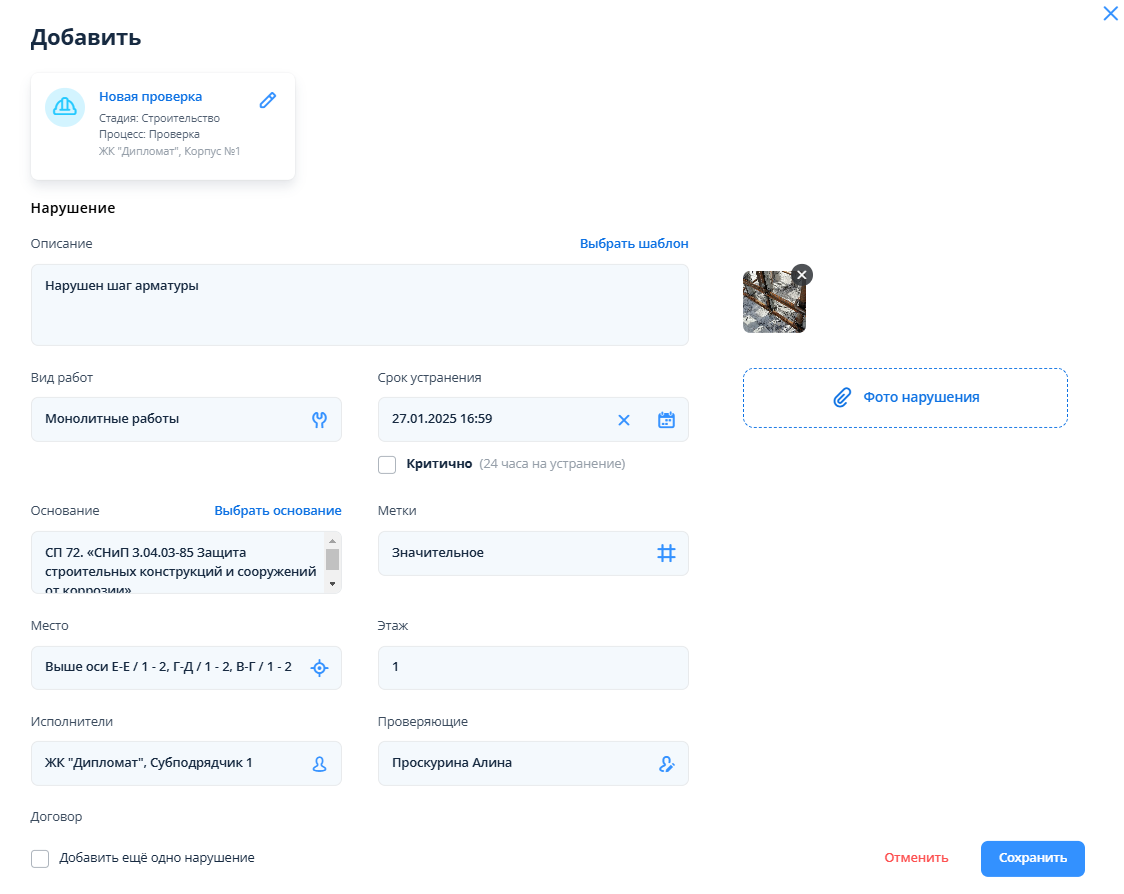The image size is (1124, 894).
Task: Click the Отменить button
Action: (916, 858)
